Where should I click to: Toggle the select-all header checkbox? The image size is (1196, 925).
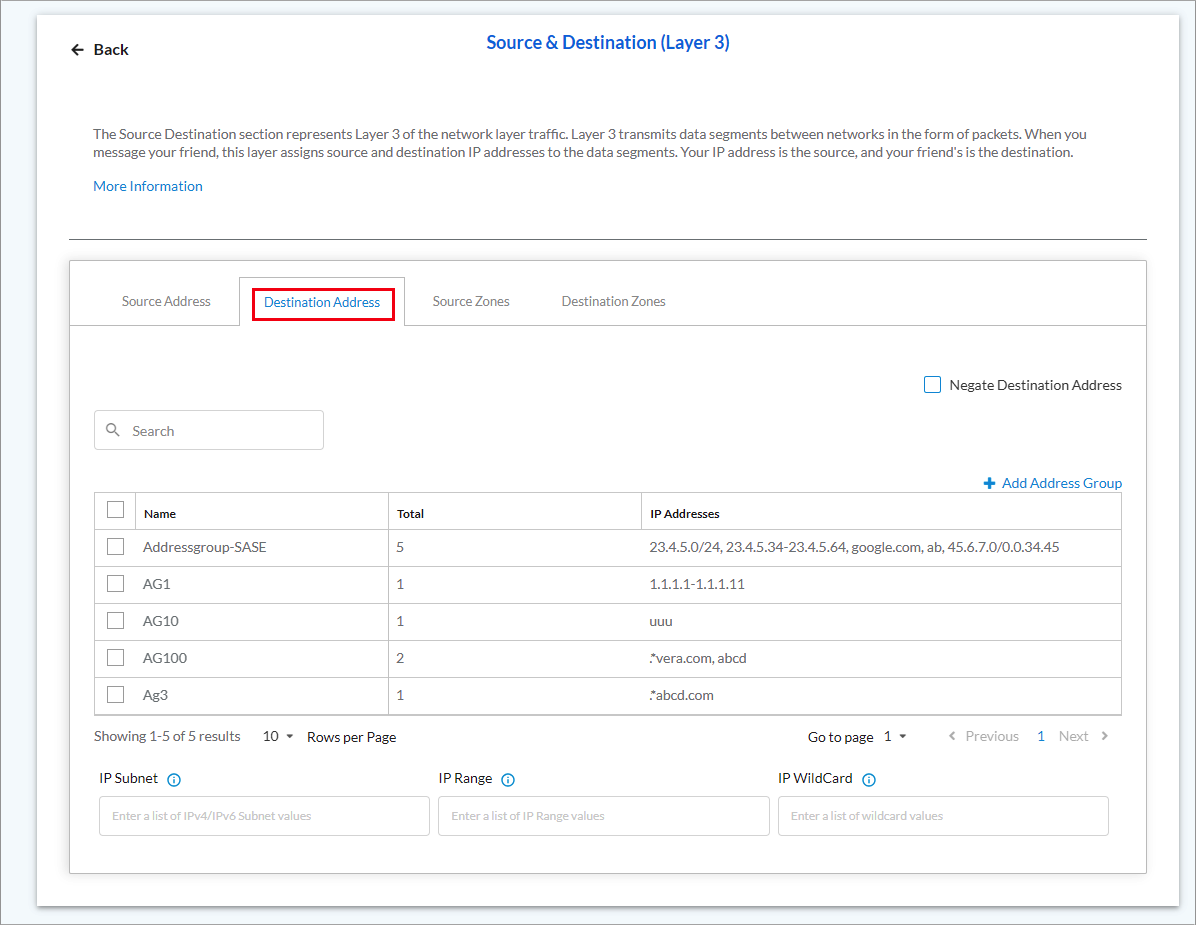pos(116,510)
